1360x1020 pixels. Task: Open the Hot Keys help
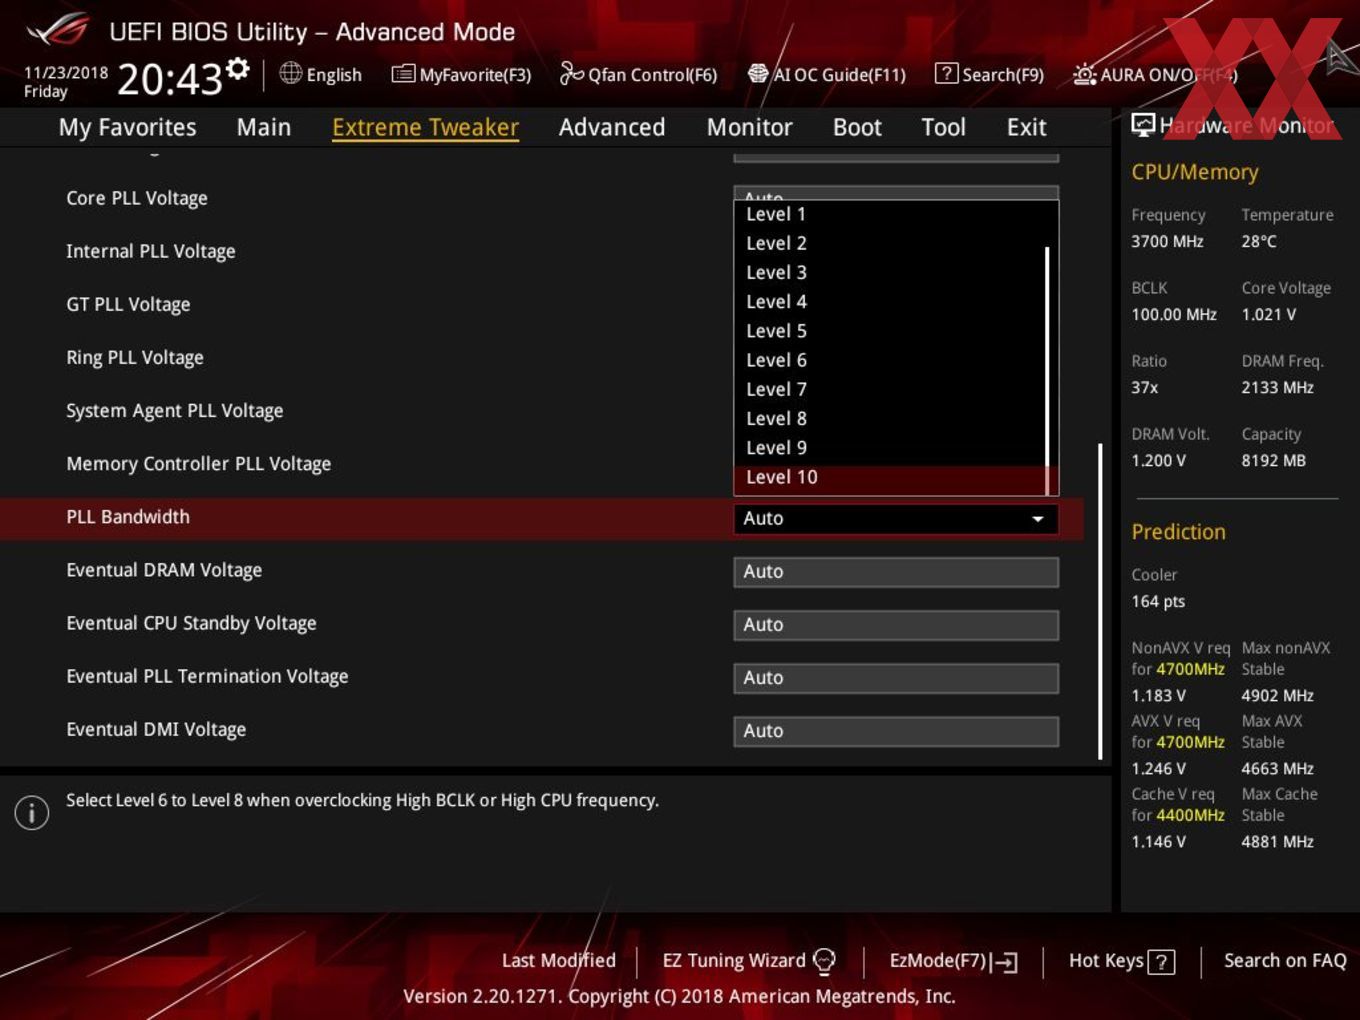(x=1121, y=961)
